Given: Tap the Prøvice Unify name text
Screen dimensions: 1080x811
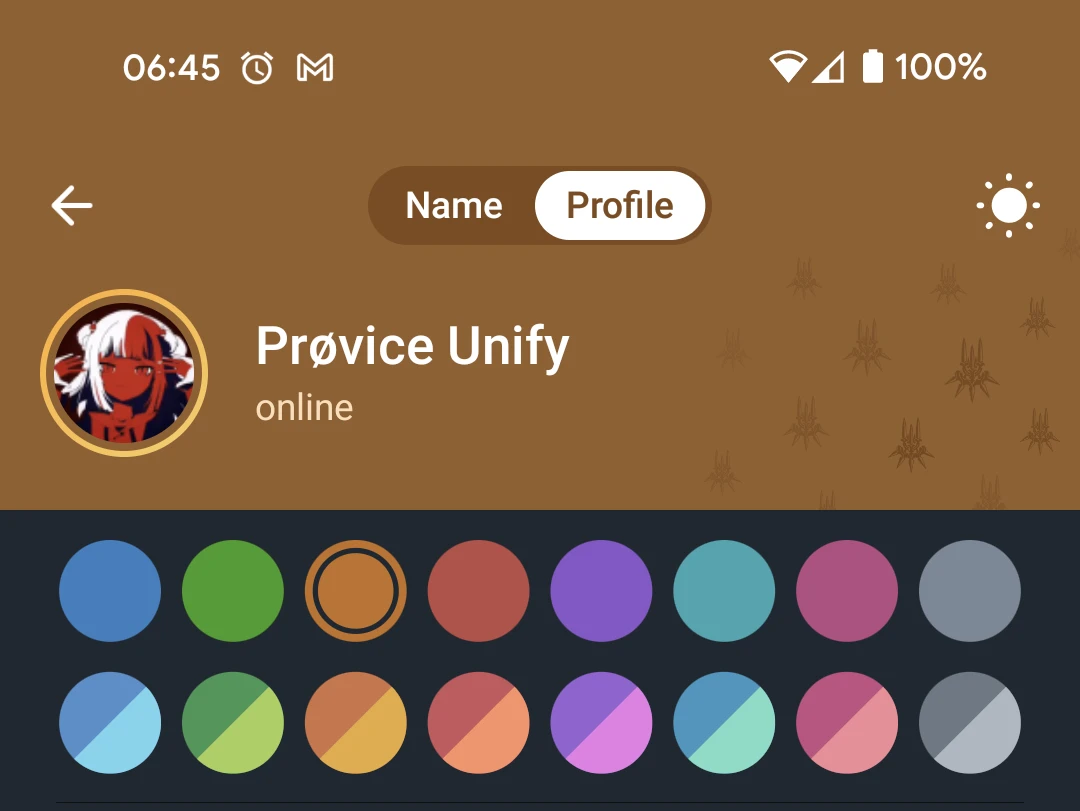Looking at the screenshot, I should (x=413, y=347).
